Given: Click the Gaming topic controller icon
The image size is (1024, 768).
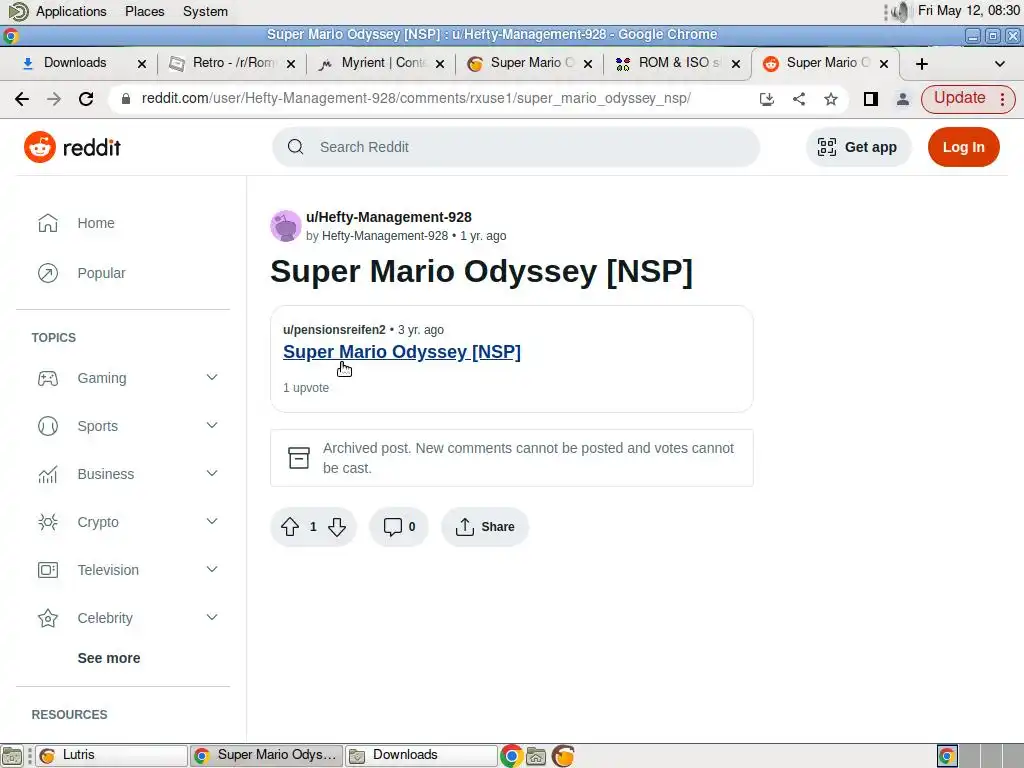Looking at the screenshot, I should click(48, 378).
